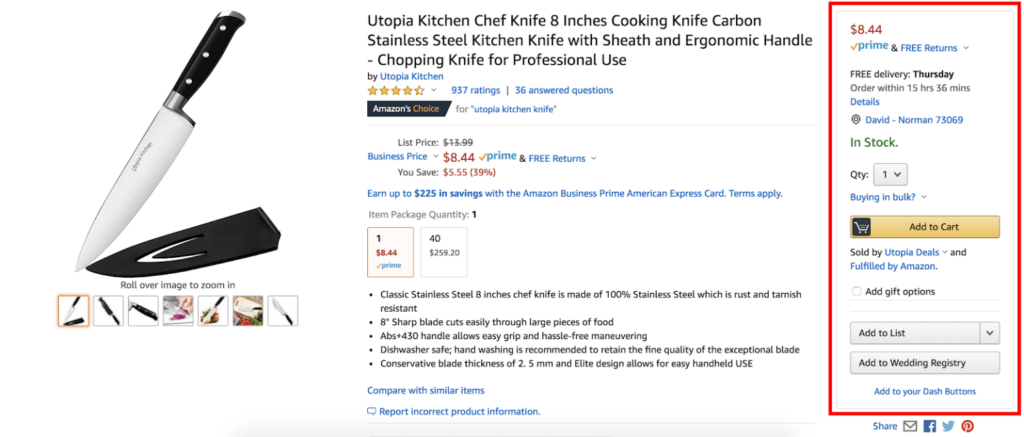
Task: Select the 1-pack quantity option at $8.44
Action: [x=391, y=252]
